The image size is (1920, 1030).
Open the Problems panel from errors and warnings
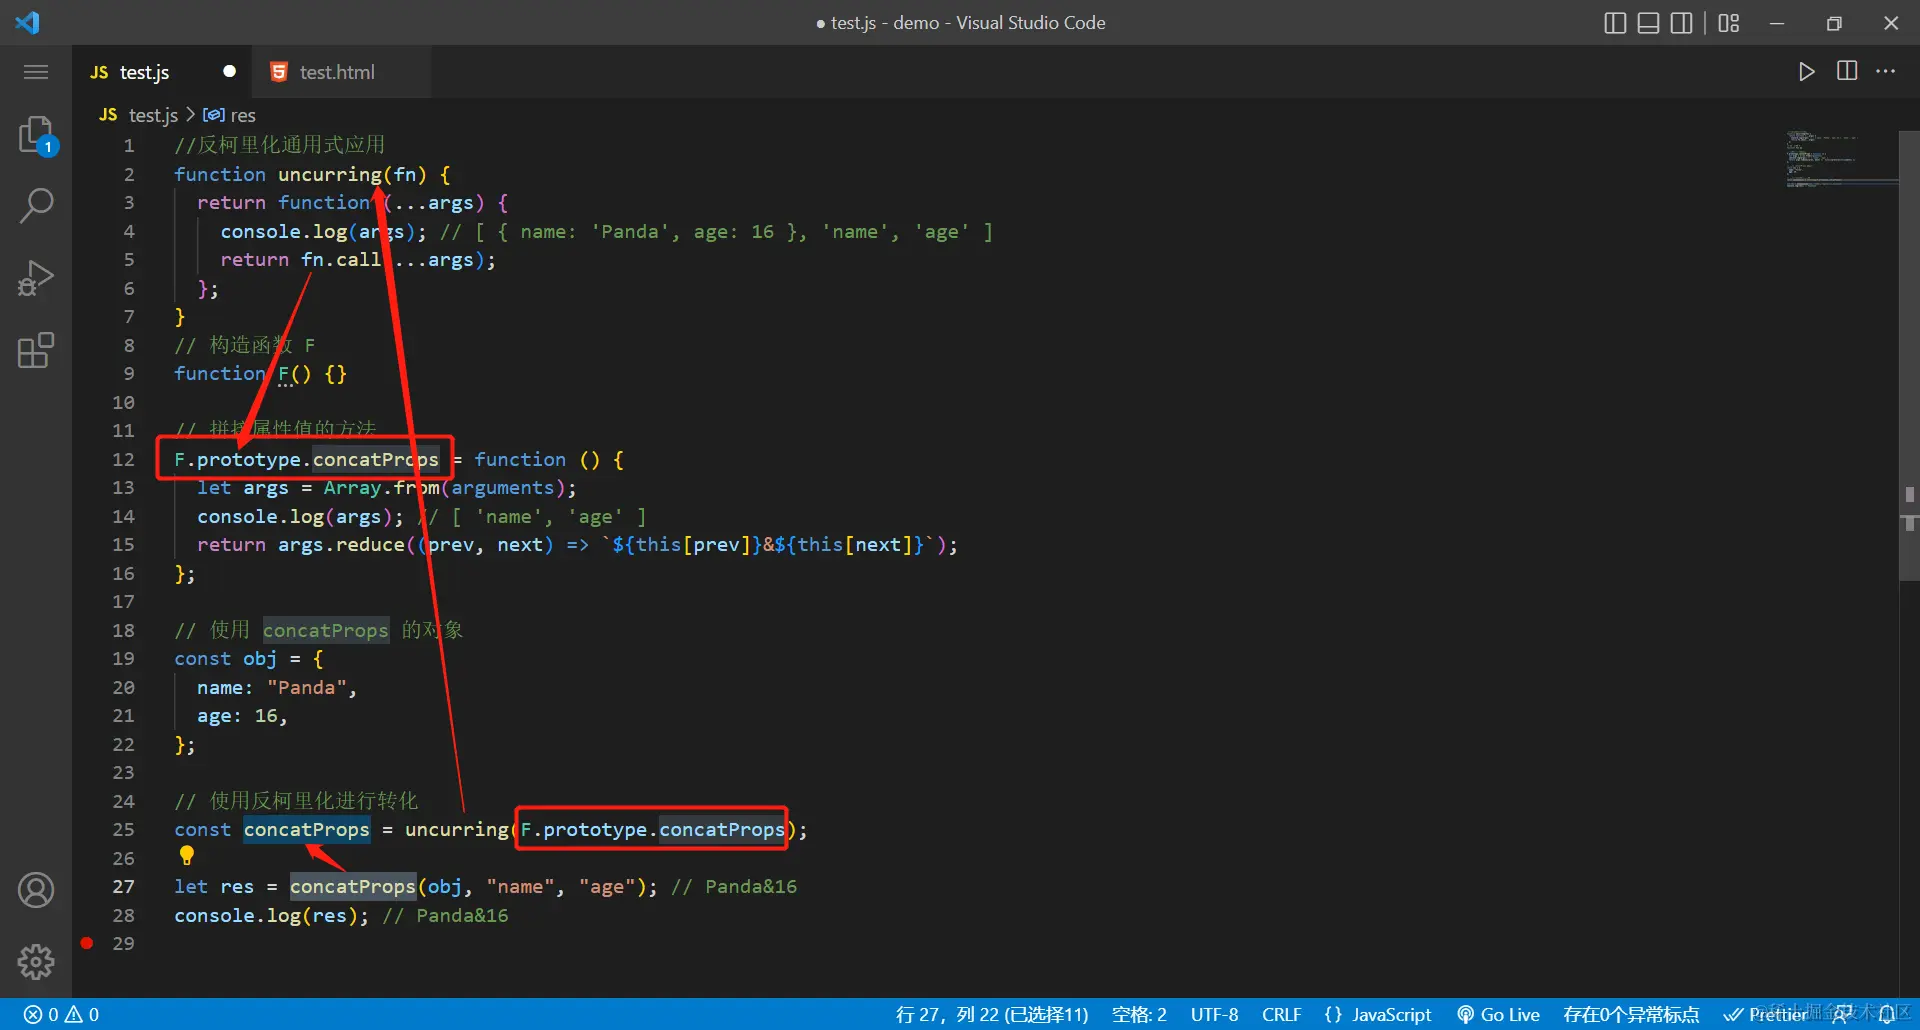(61, 1014)
